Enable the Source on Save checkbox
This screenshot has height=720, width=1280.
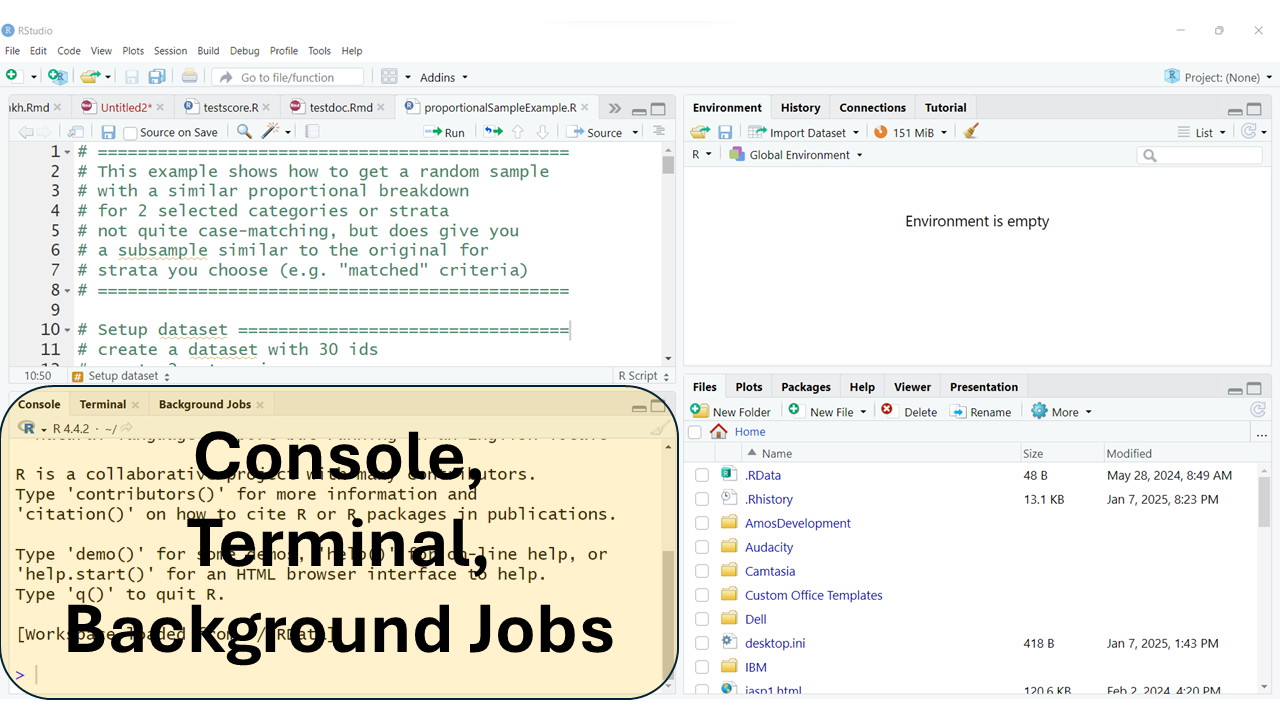click(130, 133)
